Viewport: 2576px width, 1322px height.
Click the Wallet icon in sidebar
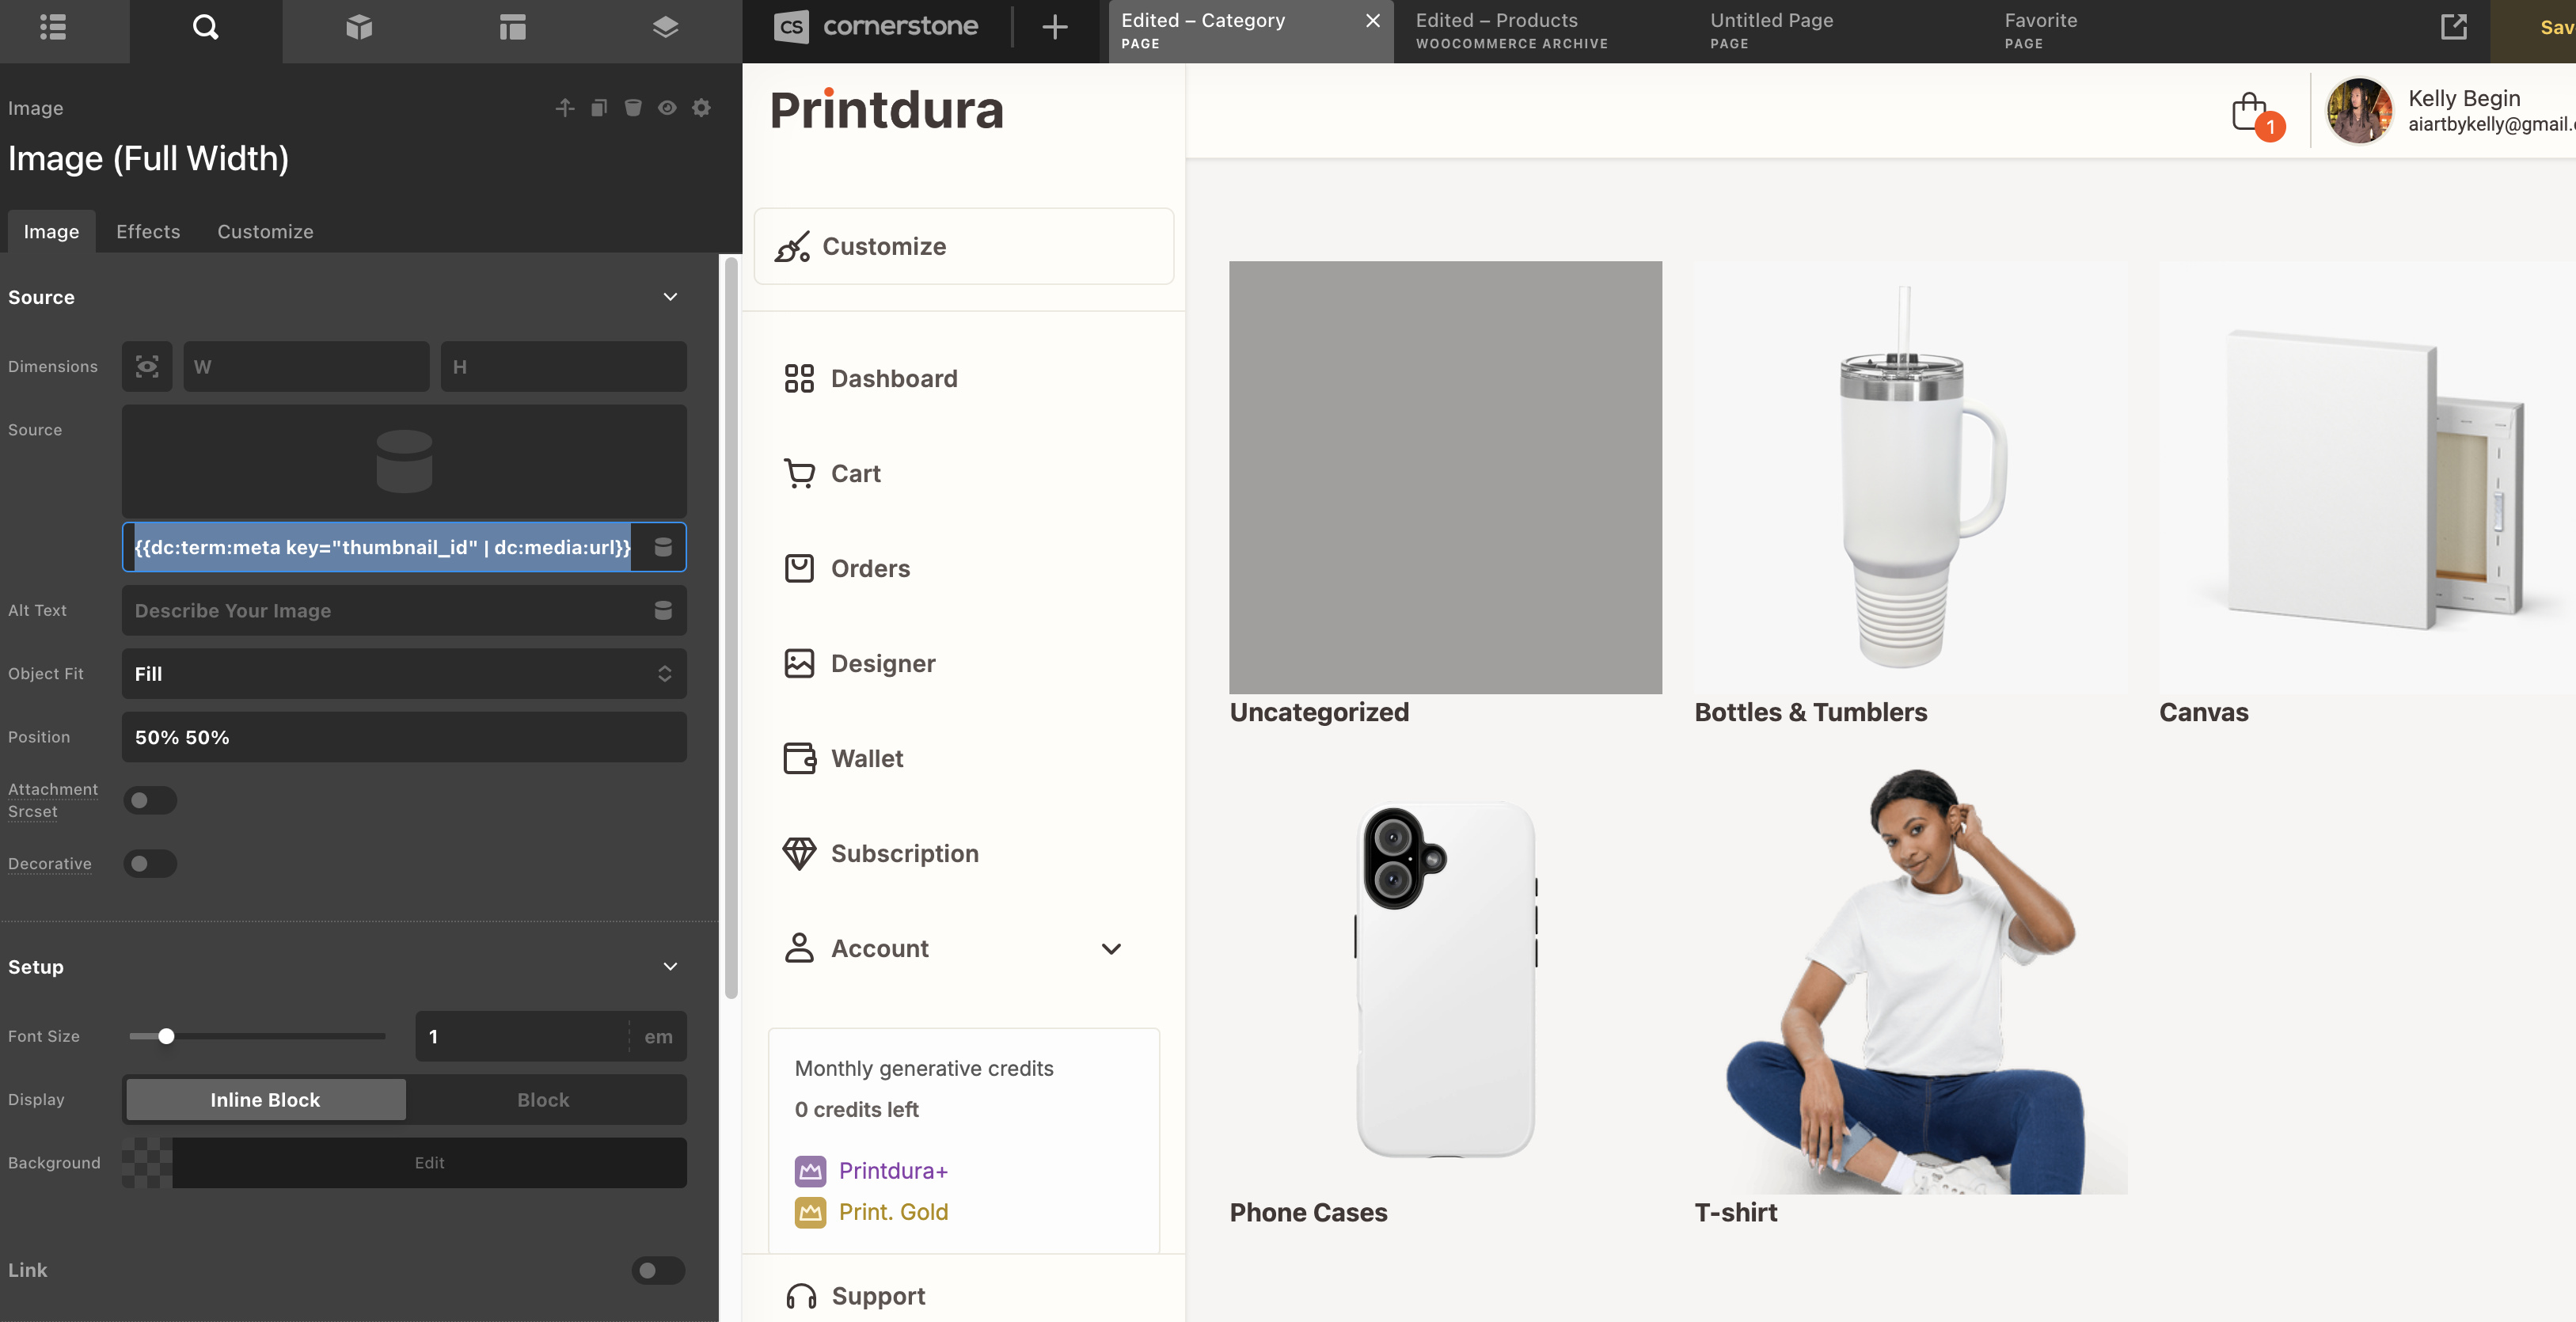799,758
